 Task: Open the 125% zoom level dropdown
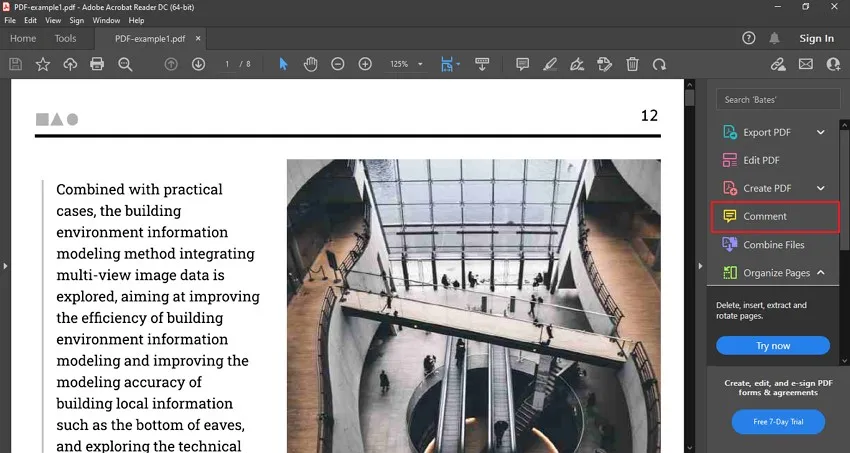click(x=405, y=64)
